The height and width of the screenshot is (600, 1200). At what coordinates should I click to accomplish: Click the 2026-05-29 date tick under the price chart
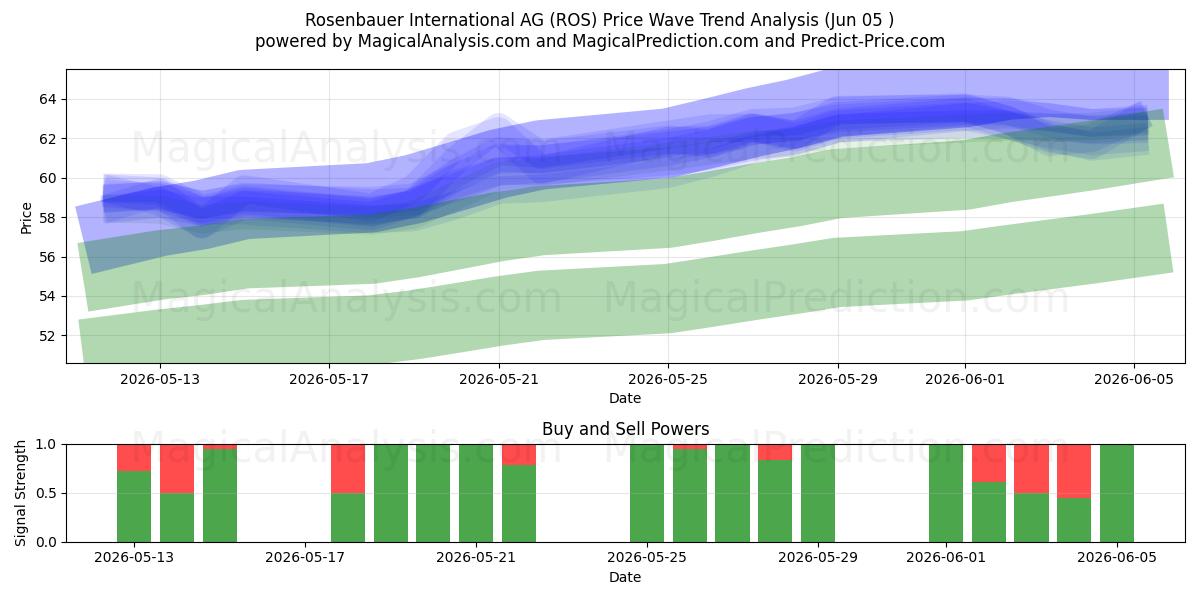coord(838,380)
